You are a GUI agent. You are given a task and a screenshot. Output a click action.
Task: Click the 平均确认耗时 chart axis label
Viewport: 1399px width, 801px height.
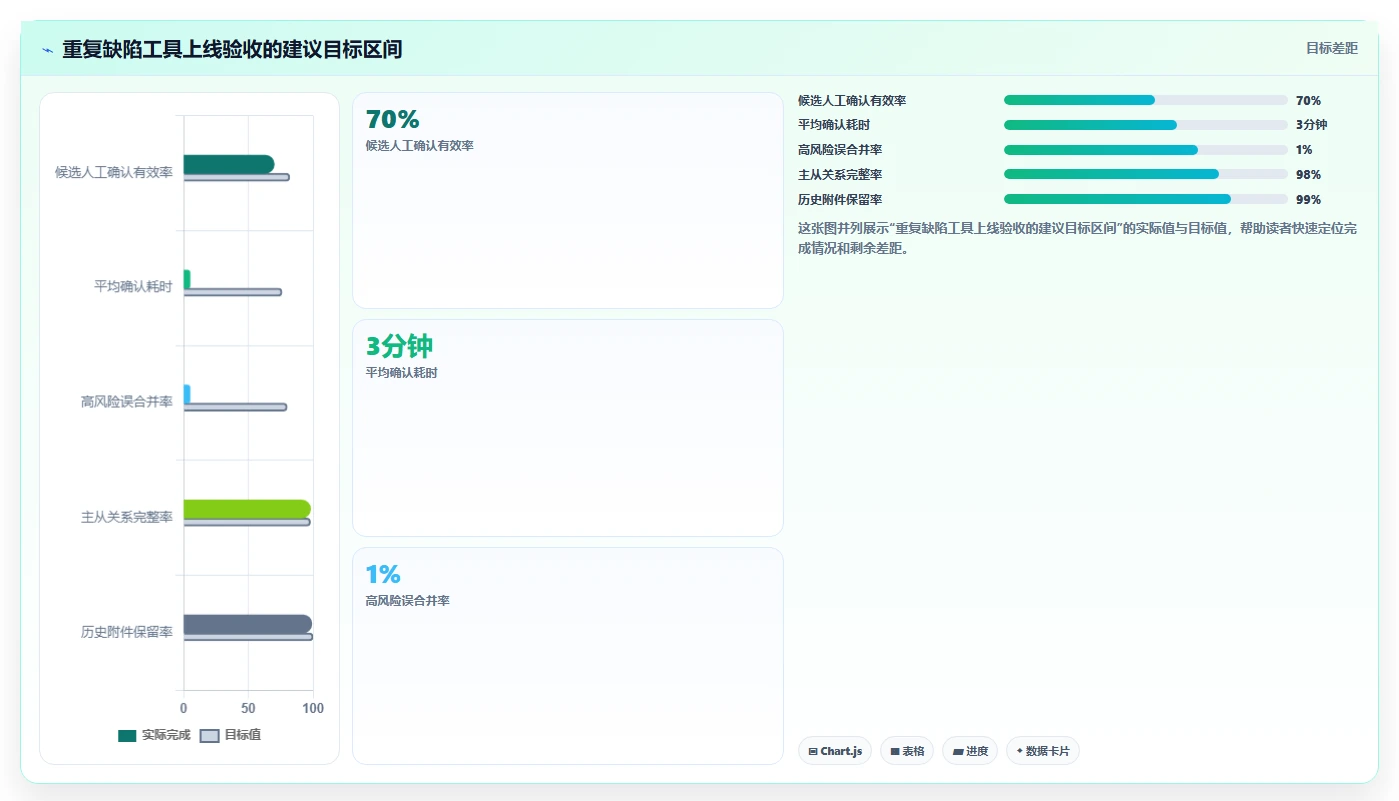point(133,287)
